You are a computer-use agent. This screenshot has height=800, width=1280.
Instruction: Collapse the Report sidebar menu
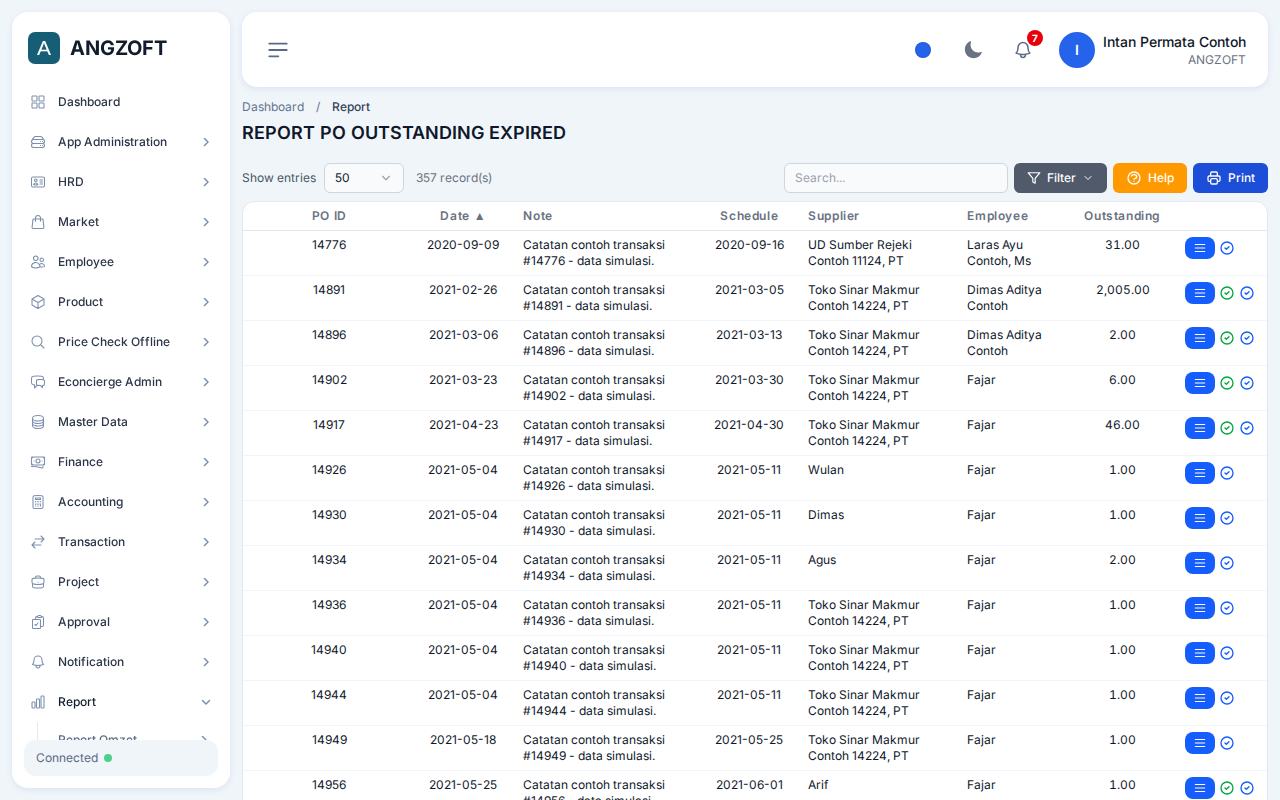pyautogui.click(x=121, y=702)
